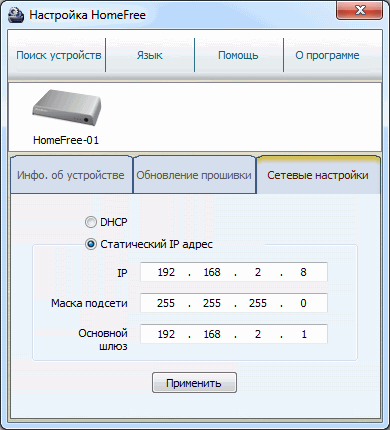Screen dimensions: 390x430
Task: Switch to Инфо. об устройстве tab
Action: (x=71, y=175)
